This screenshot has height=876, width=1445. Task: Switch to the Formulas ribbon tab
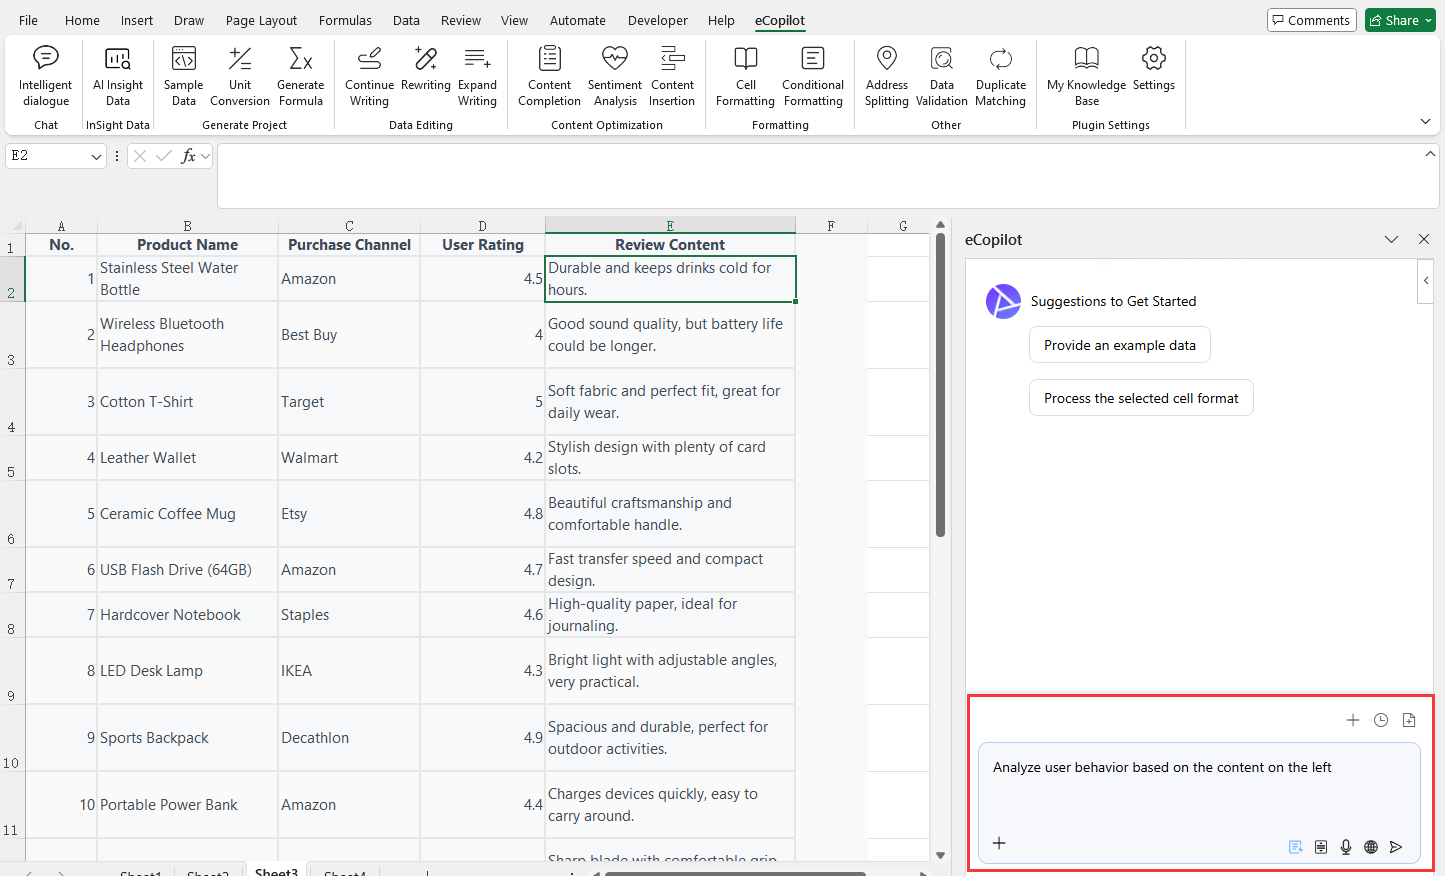345,20
